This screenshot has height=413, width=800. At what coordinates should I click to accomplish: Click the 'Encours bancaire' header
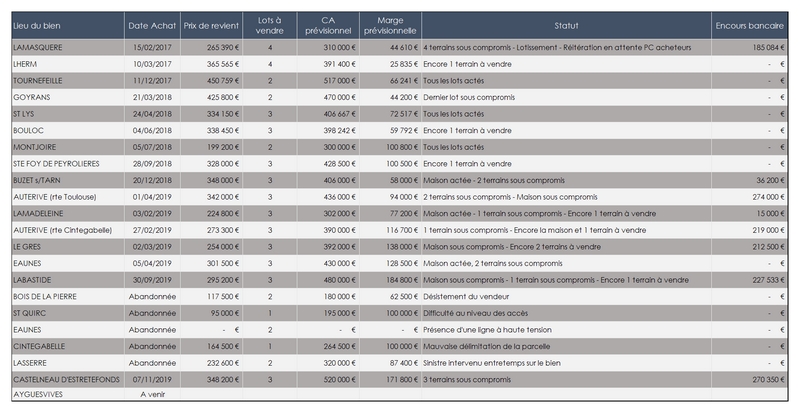pyautogui.click(x=749, y=26)
